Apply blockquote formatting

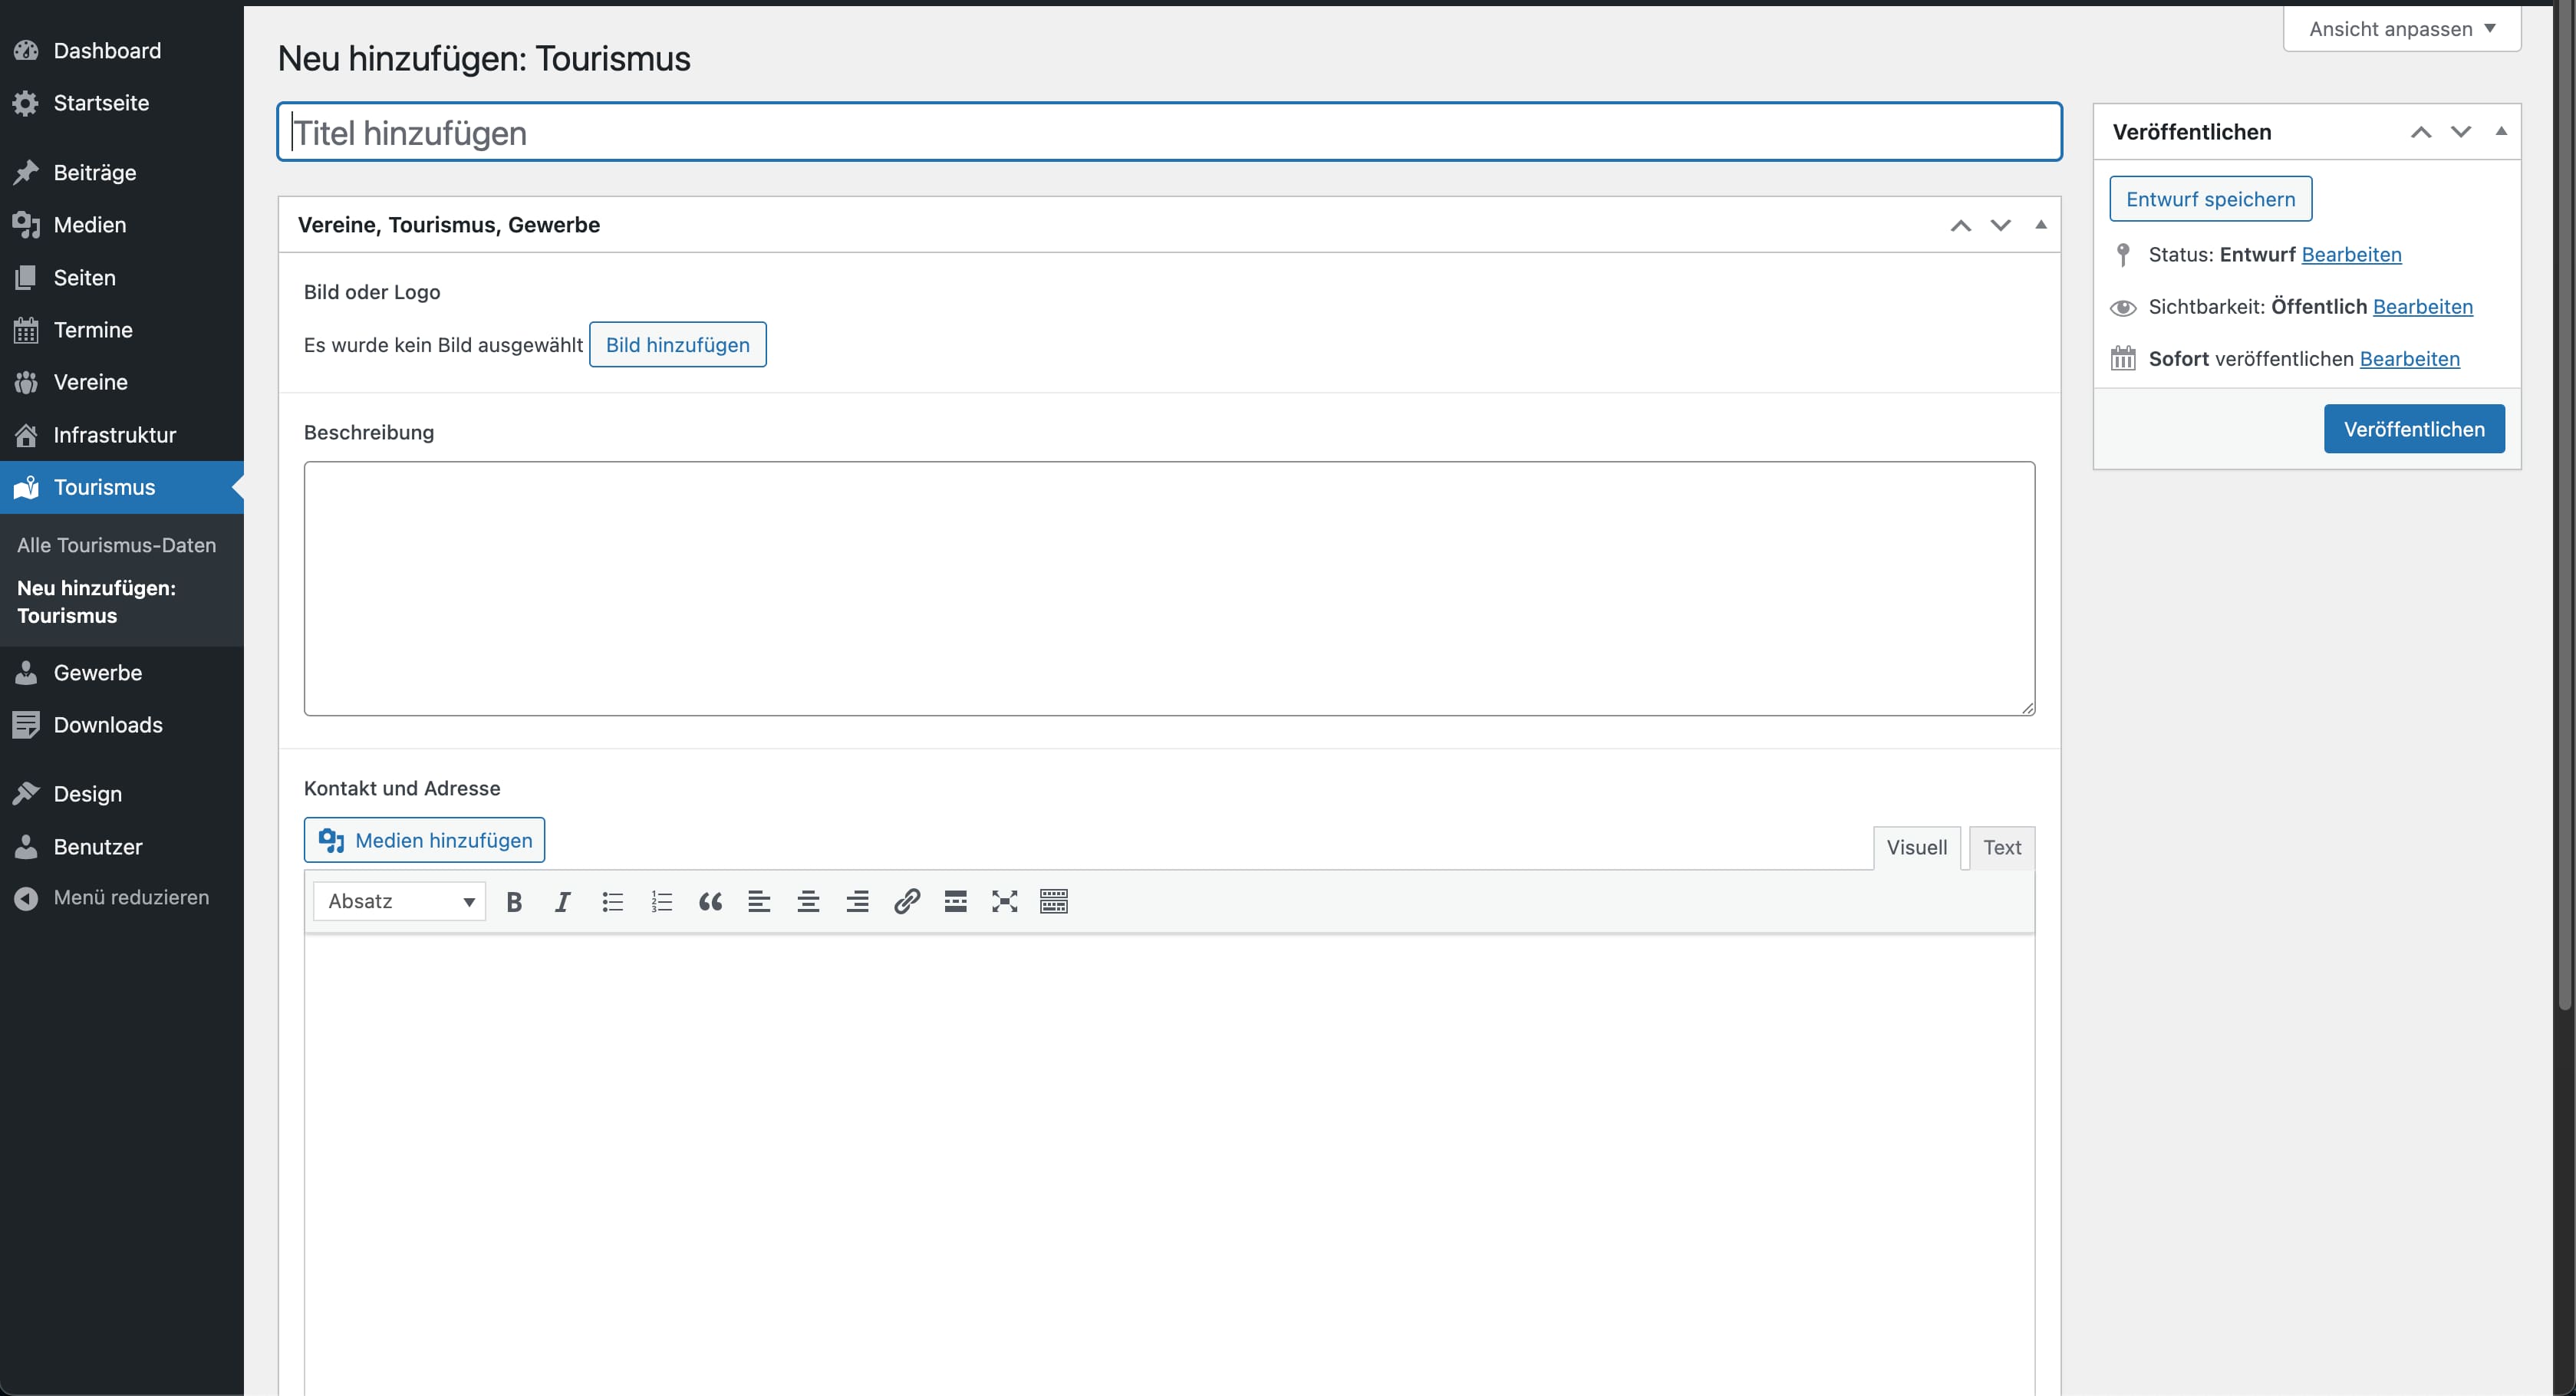tap(710, 901)
